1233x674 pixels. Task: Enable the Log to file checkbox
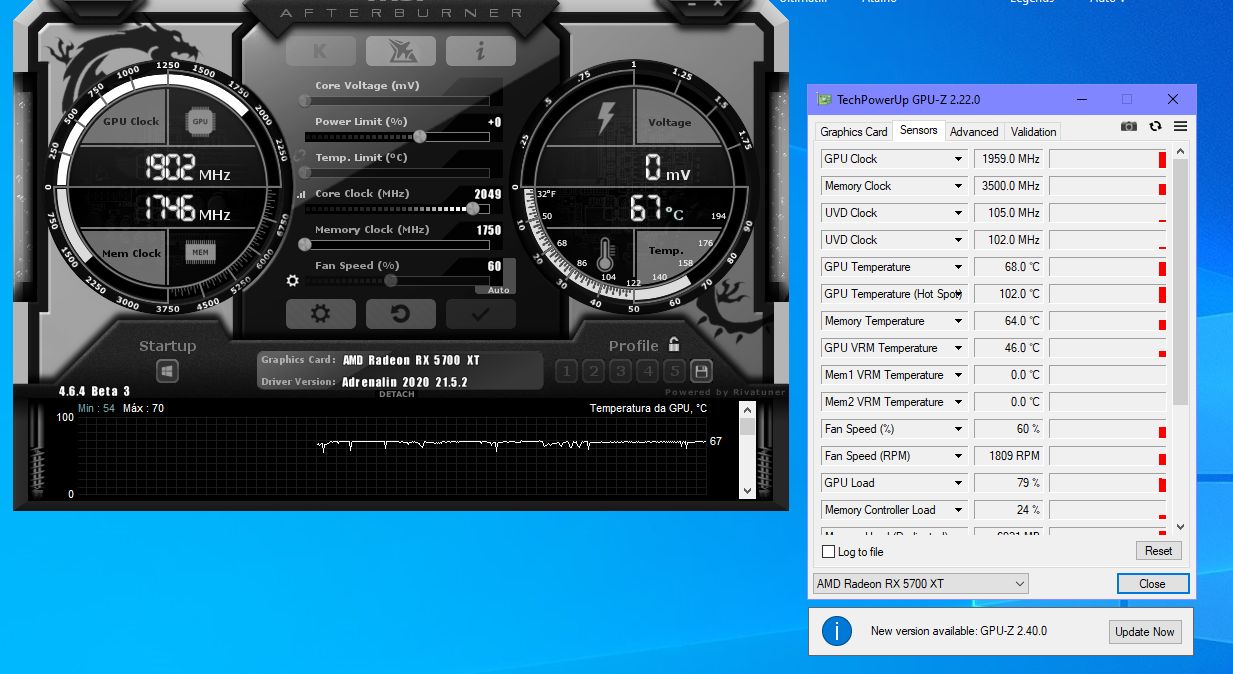pyautogui.click(x=828, y=552)
